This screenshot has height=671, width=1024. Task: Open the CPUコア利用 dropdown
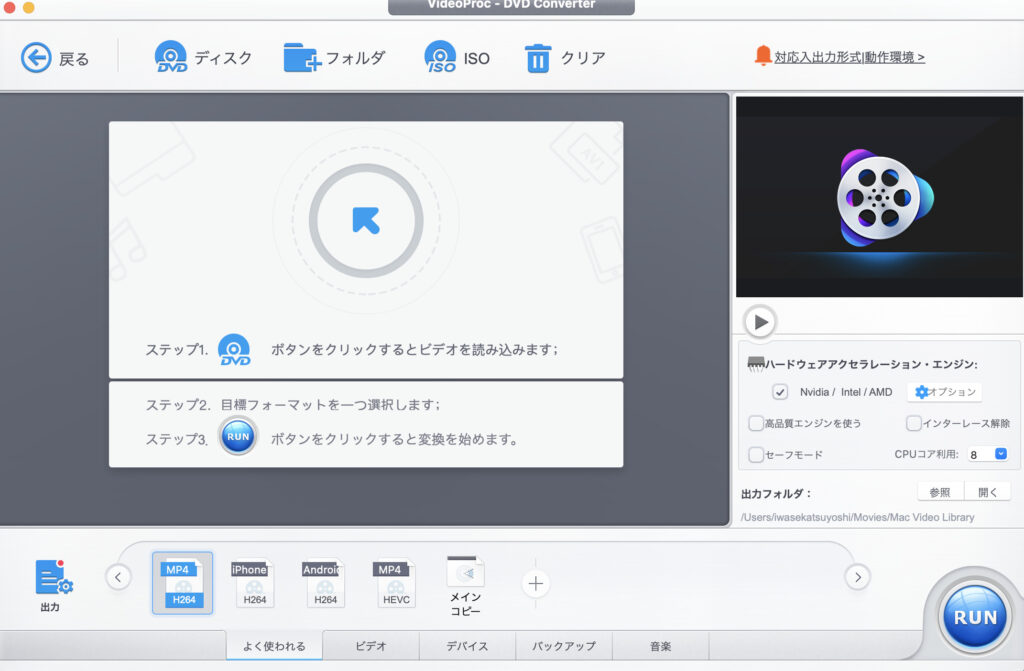point(988,454)
